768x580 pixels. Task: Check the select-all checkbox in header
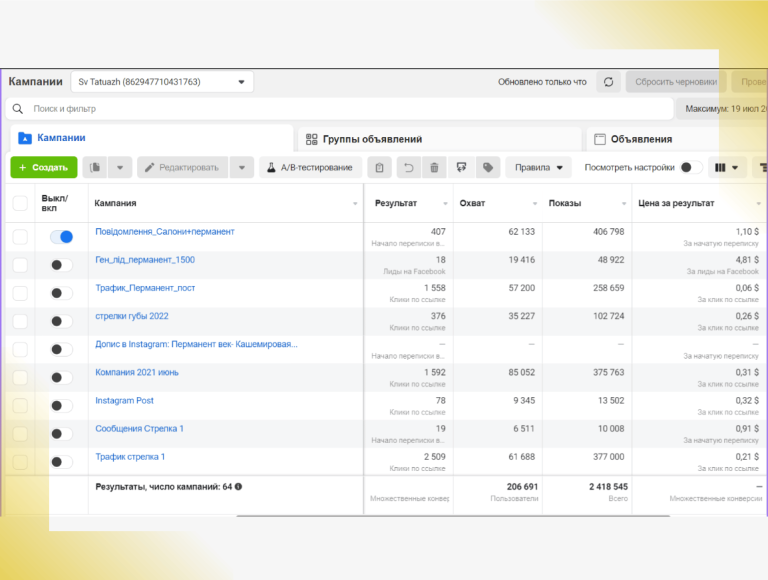[20, 203]
